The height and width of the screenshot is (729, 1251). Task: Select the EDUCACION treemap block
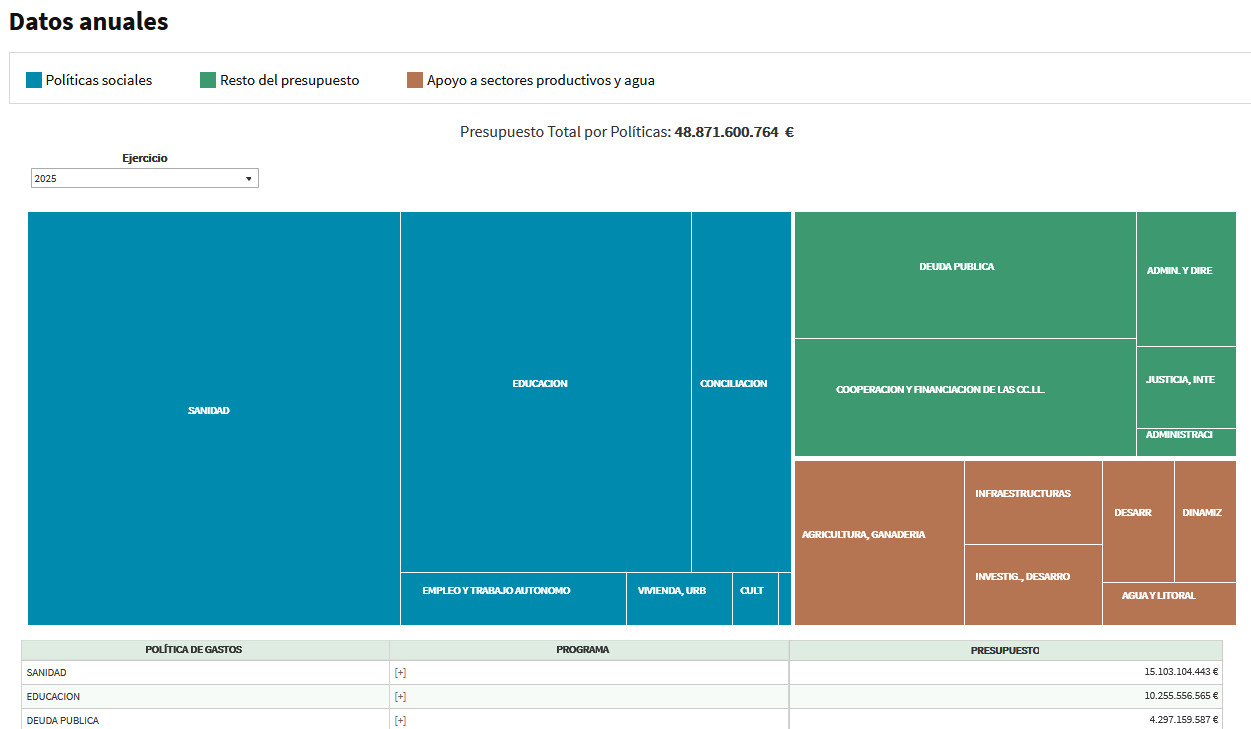coord(540,383)
